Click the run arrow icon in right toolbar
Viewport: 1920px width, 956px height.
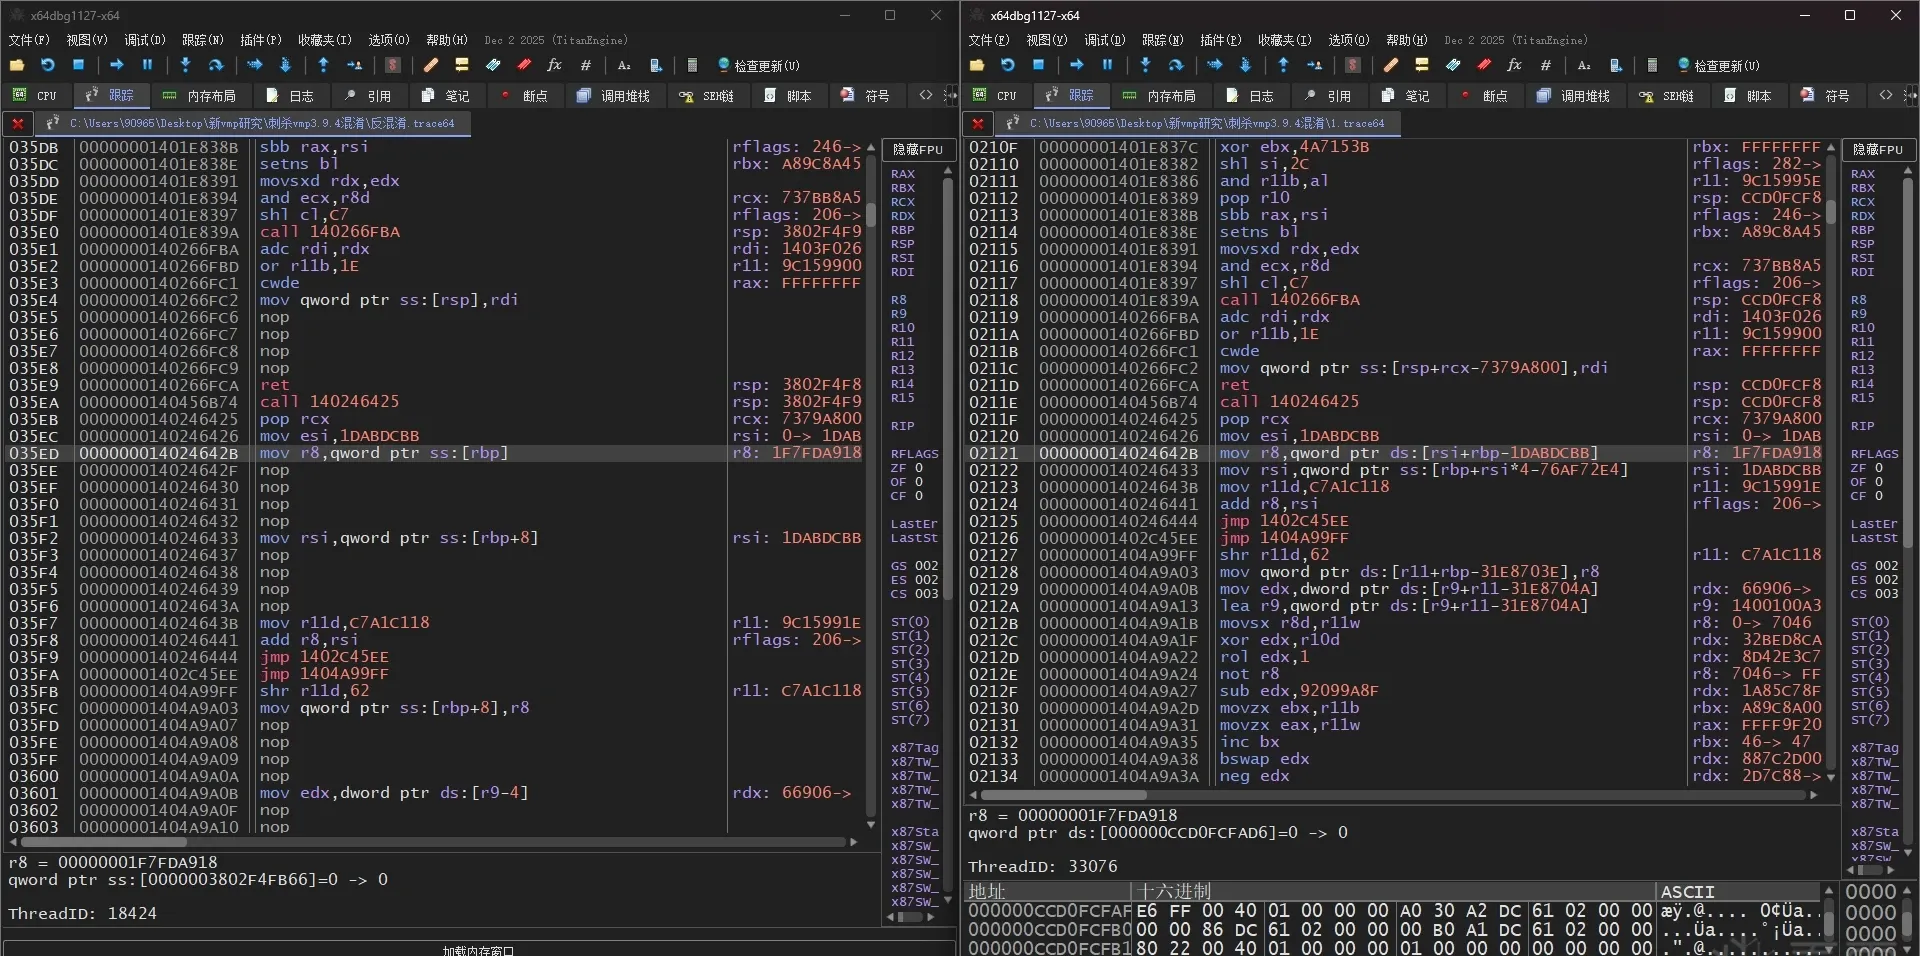pyautogui.click(x=1077, y=65)
